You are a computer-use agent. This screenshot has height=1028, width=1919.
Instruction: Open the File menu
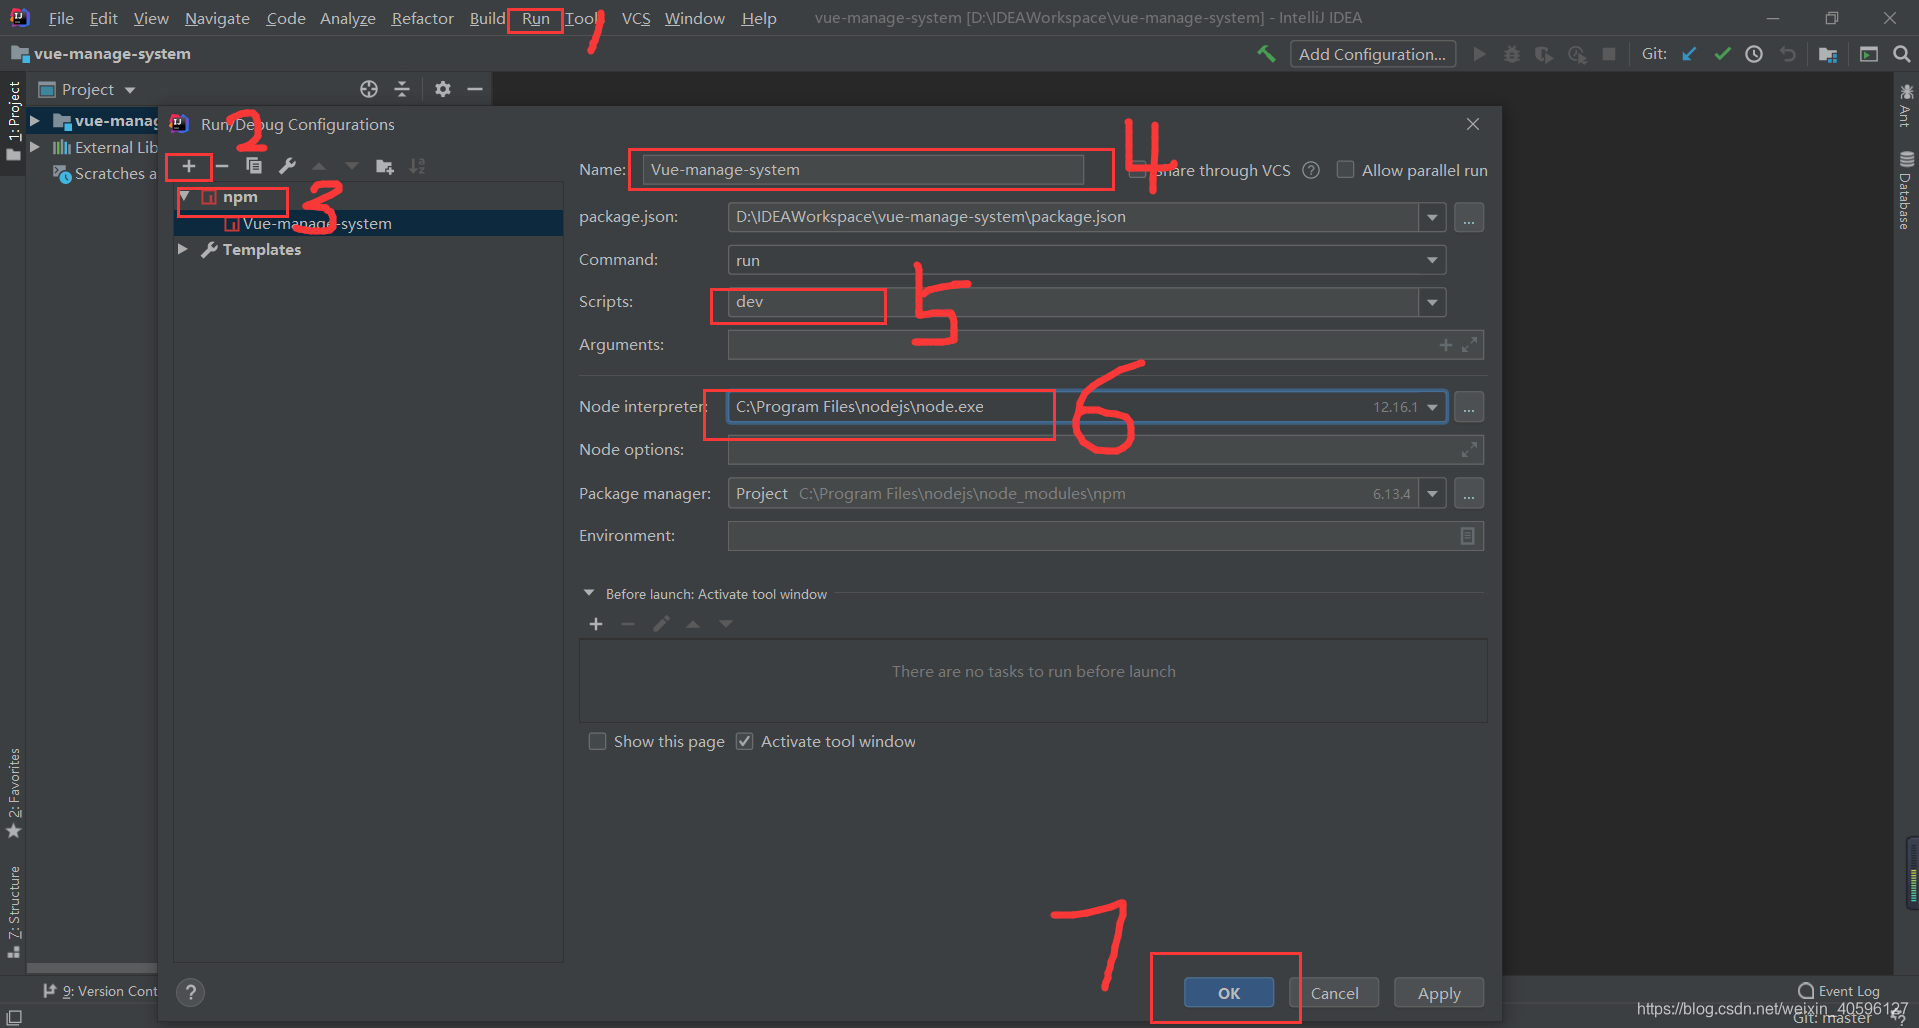[61, 18]
